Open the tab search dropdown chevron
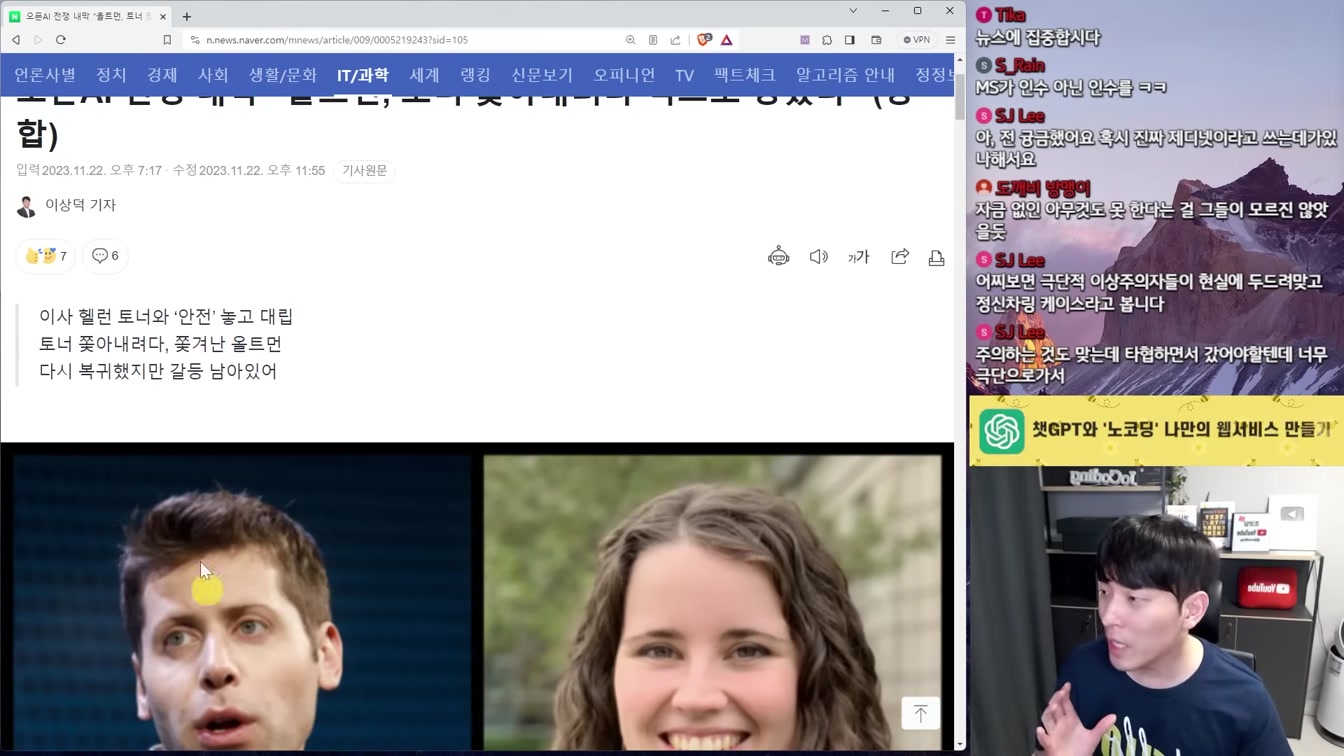1344x756 pixels. 853,11
